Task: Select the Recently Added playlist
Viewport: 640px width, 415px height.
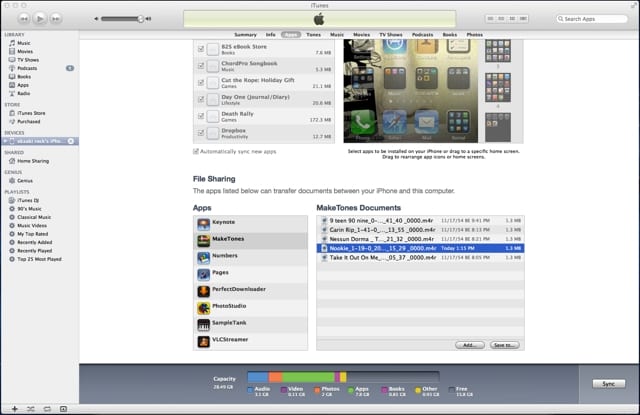Action: click(35, 242)
